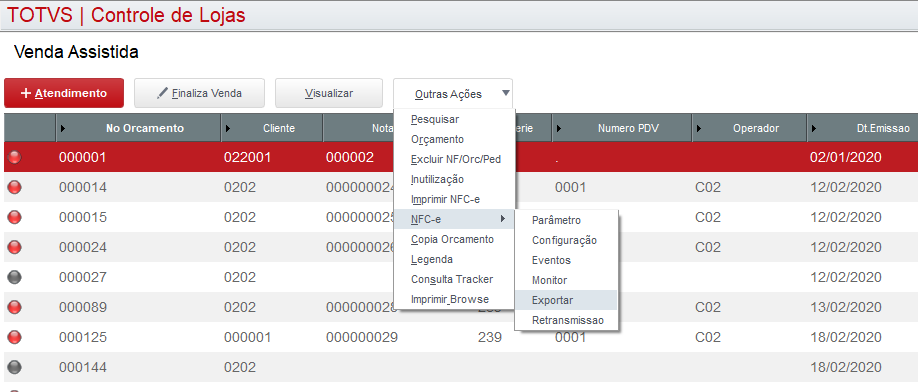Click the red status icon of row 000024

(x=15, y=247)
